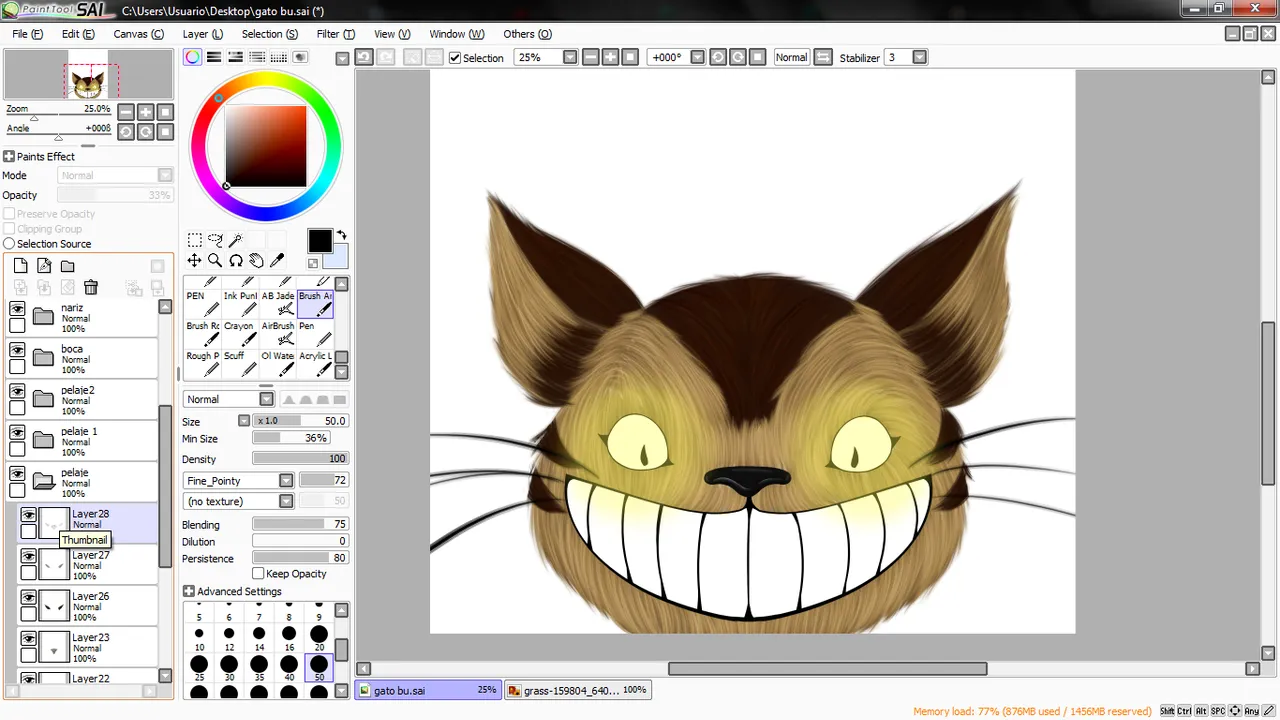This screenshot has width=1280, height=720.
Task: Switch to the grass-159804 document tab
Action: coord(577,690)
